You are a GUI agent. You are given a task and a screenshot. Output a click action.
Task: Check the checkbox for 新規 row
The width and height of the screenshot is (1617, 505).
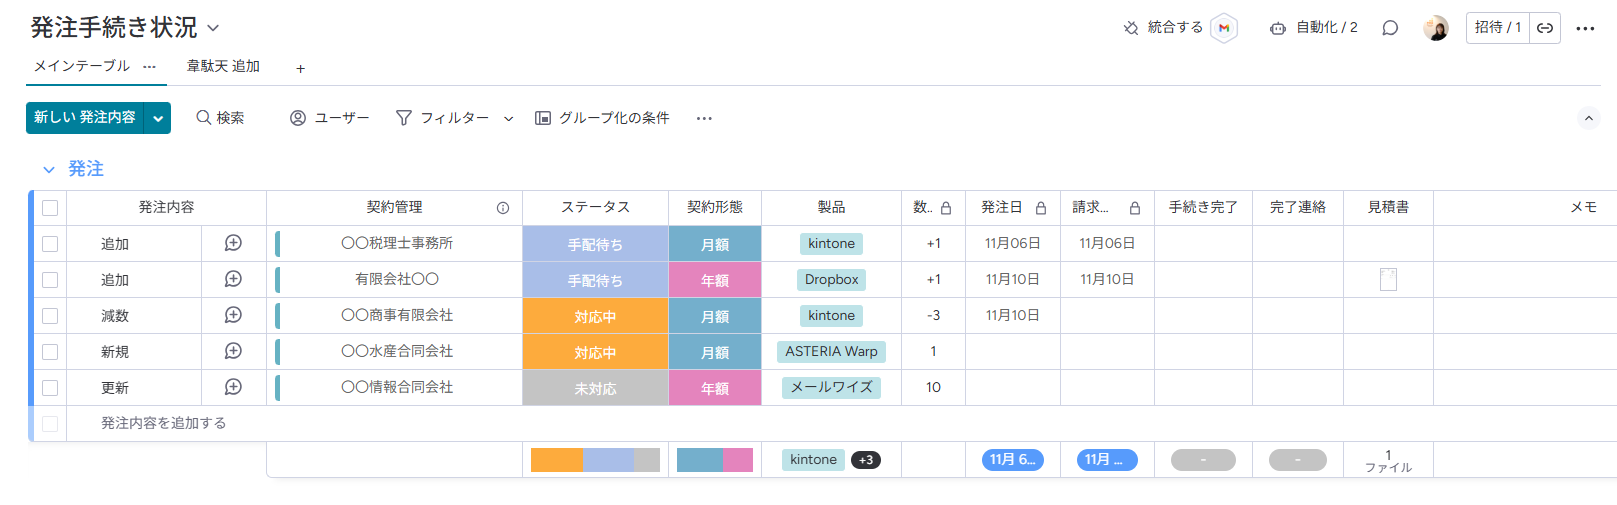point(50,352)
